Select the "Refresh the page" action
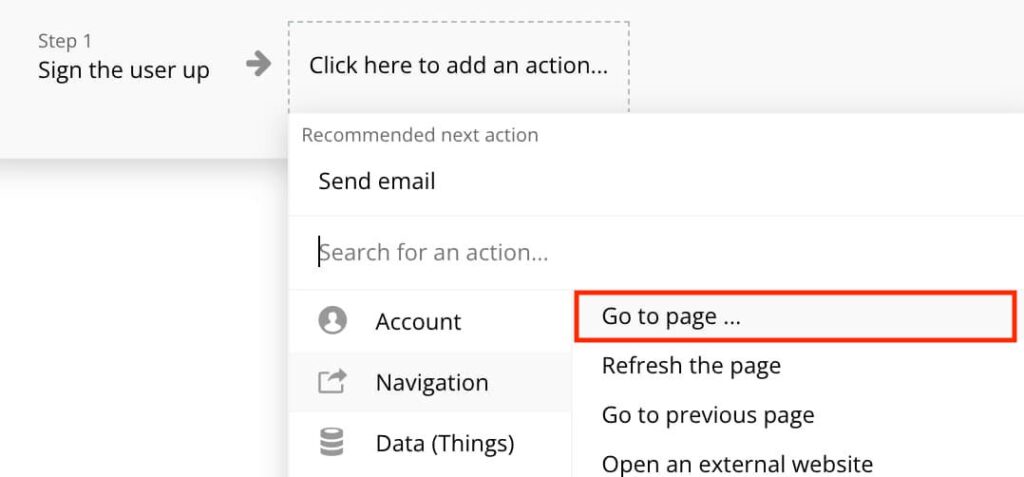The image size is (1024, 477). (691, 365)
